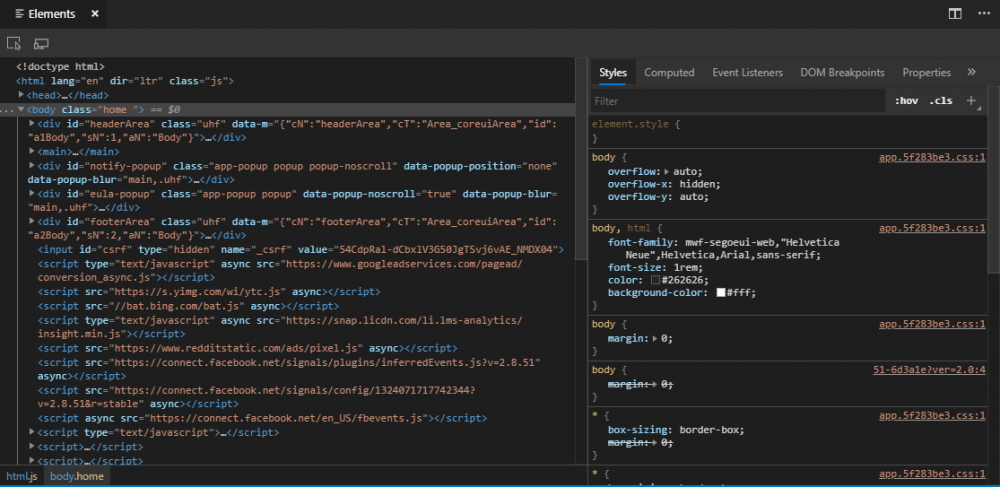1000x487 pixels.
Task: Open the Event Listeners tab
Action: coord(747,73)
